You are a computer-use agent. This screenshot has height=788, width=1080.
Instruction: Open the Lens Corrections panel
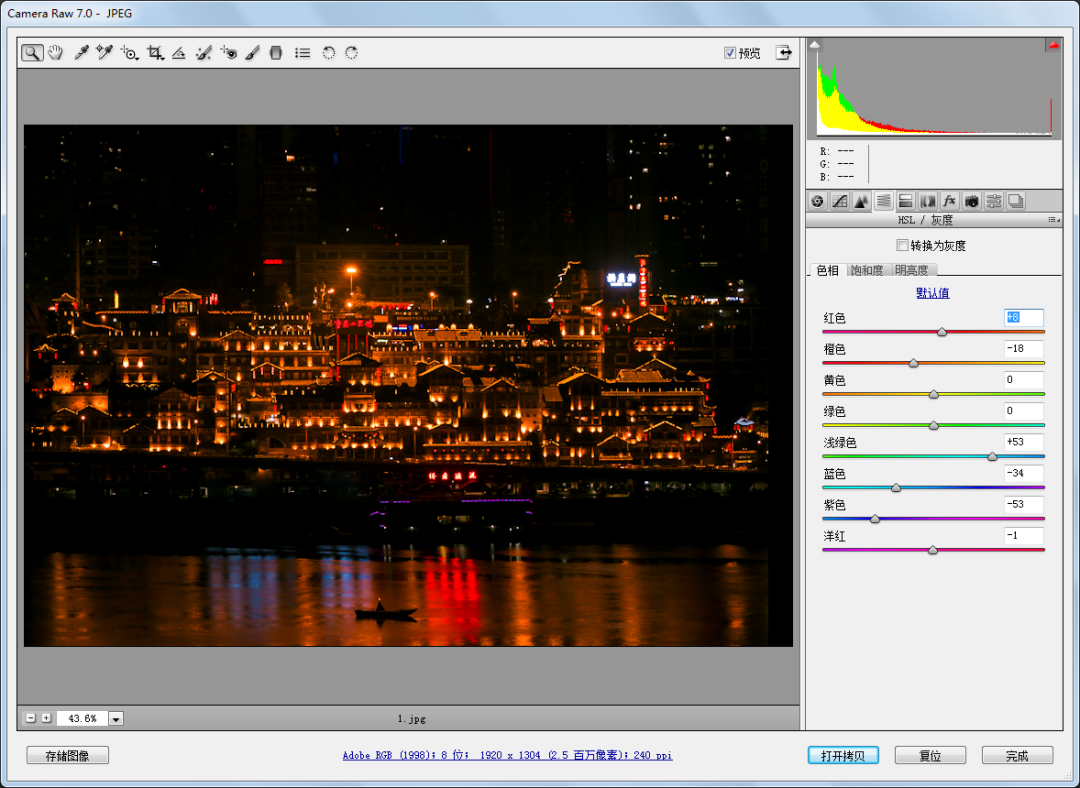[x=927, y=201]
